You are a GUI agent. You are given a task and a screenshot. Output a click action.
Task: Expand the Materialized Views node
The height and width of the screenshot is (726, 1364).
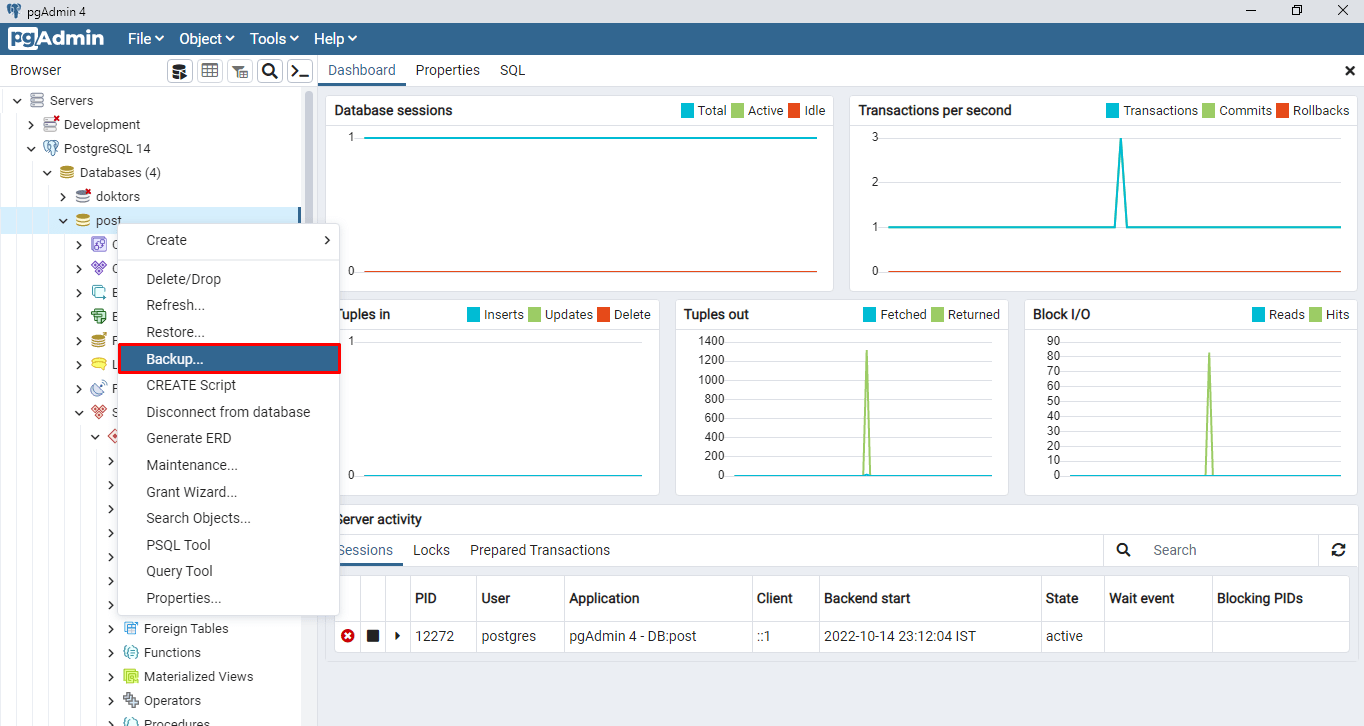tap(111, 676)
